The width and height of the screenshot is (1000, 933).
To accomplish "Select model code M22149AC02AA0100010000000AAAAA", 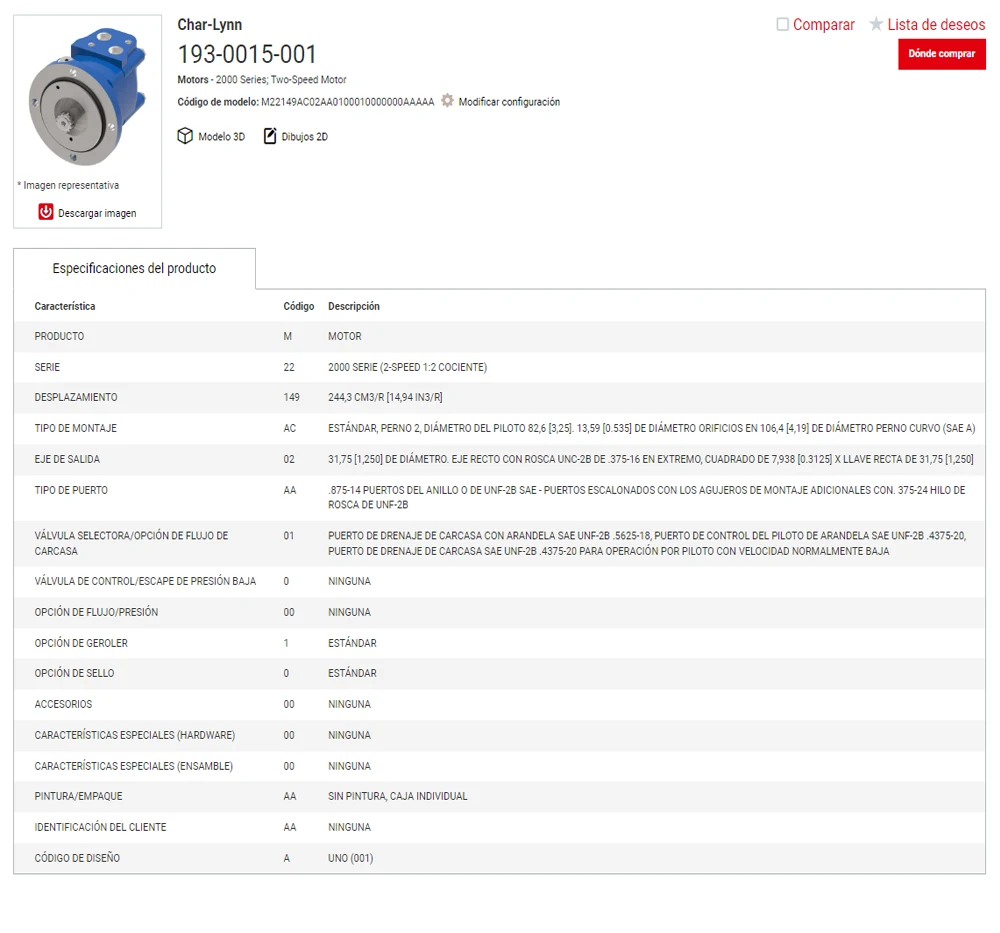I will coord(348,102).
